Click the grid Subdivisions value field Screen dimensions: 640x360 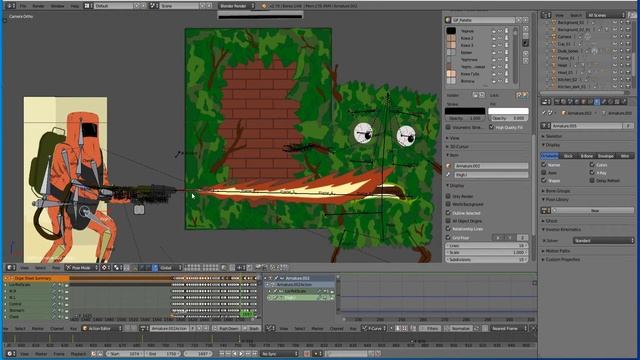(x=487, y=260)
